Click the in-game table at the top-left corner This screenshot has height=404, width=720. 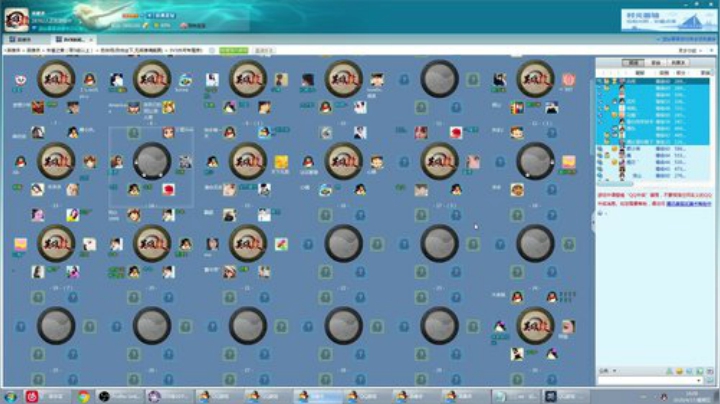click(56, 79)
